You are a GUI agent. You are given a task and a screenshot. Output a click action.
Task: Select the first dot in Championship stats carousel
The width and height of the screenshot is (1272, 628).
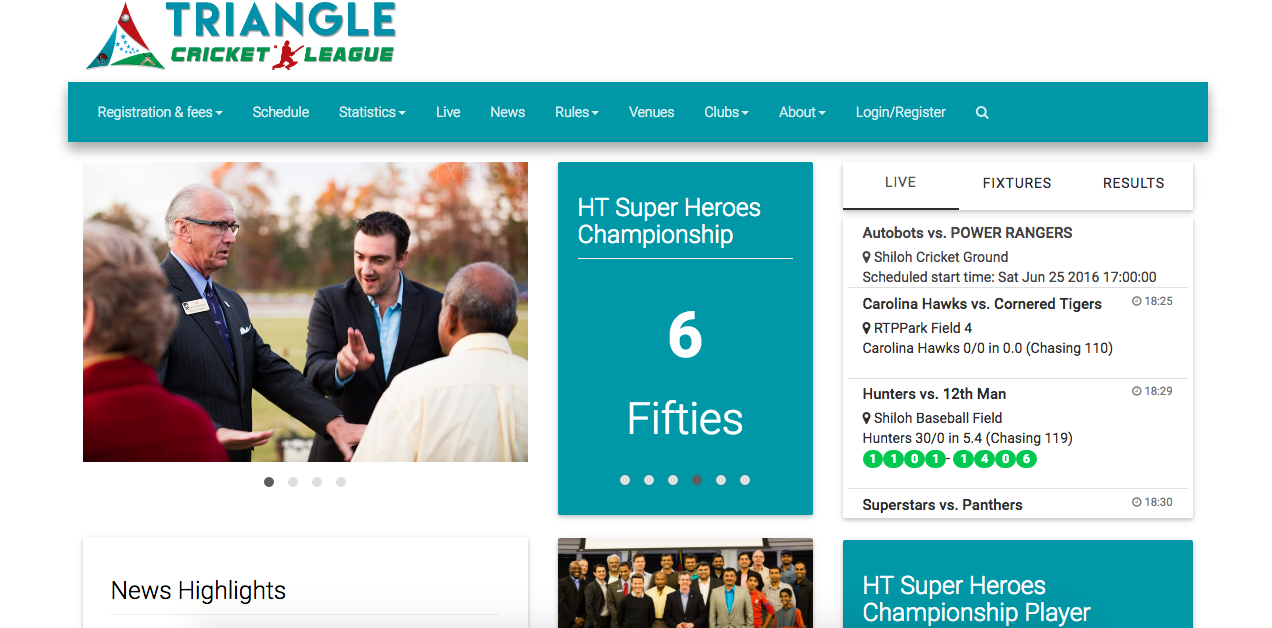pyautogui.click(x=625, y=480)
